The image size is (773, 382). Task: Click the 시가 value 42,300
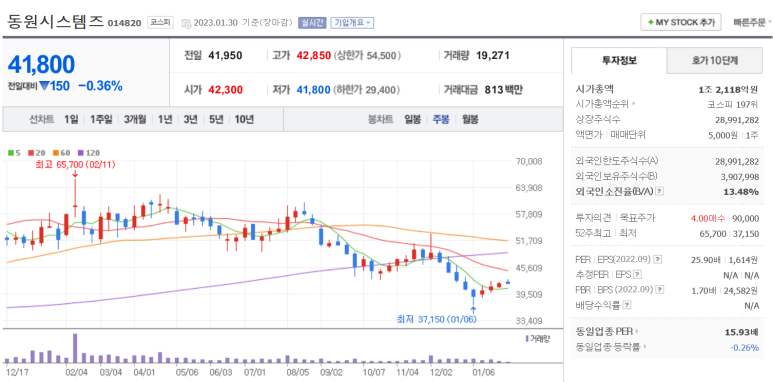click(225, 90)
